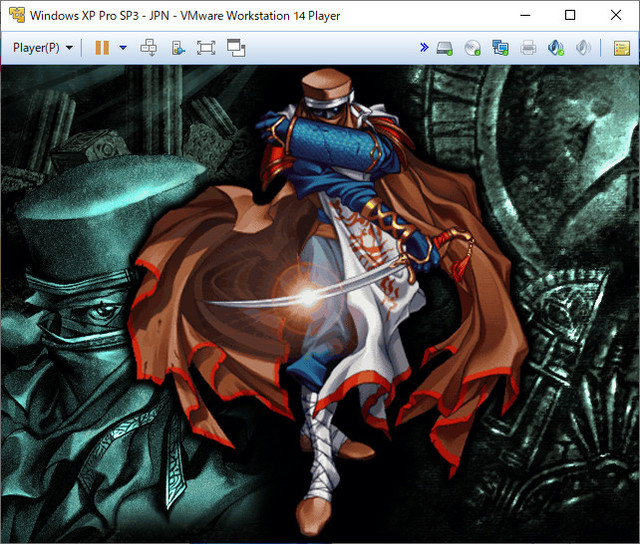The width and height of the screenshot is (640, 544).
Task: Click the active sound card icon
Action: pyautogui.click(x=556, y=48)
